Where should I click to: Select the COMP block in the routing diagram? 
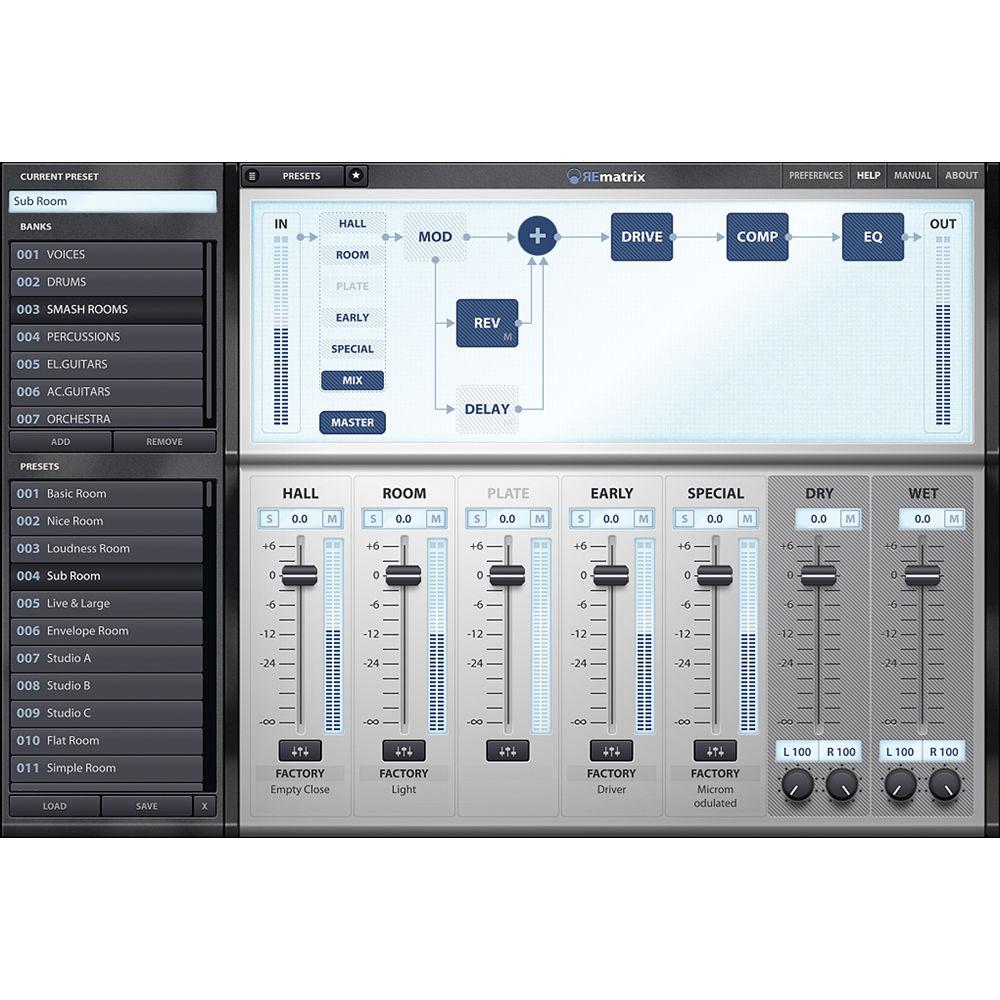tap(757, 237)
